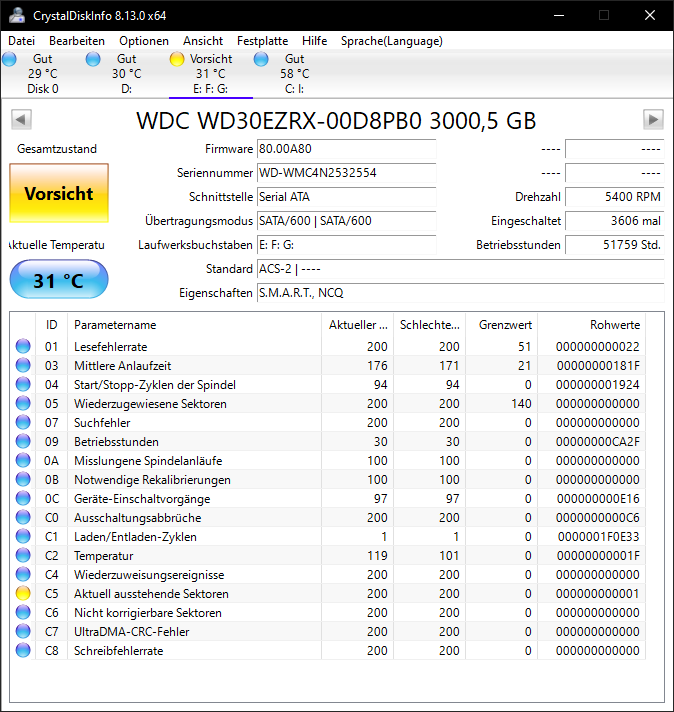Click the Betriebsstunden value 51759 Std.

click(x=615, y=245)
